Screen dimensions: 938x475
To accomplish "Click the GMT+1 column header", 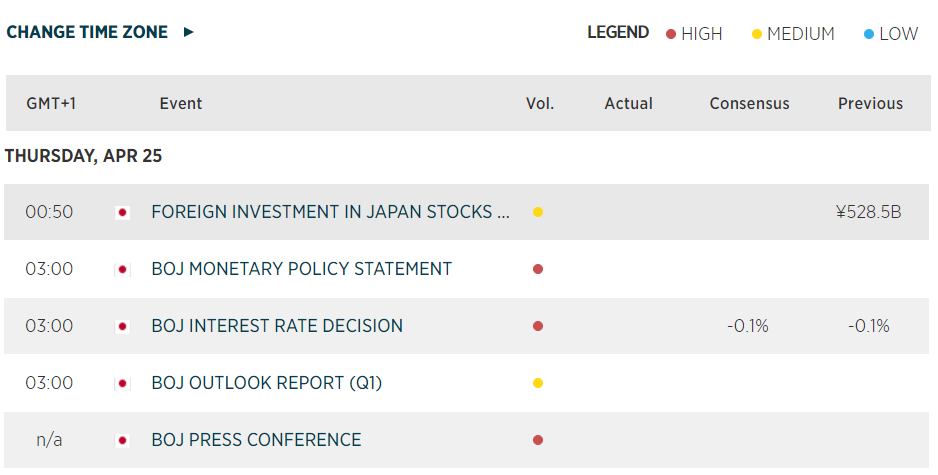I will click(51, 103).
